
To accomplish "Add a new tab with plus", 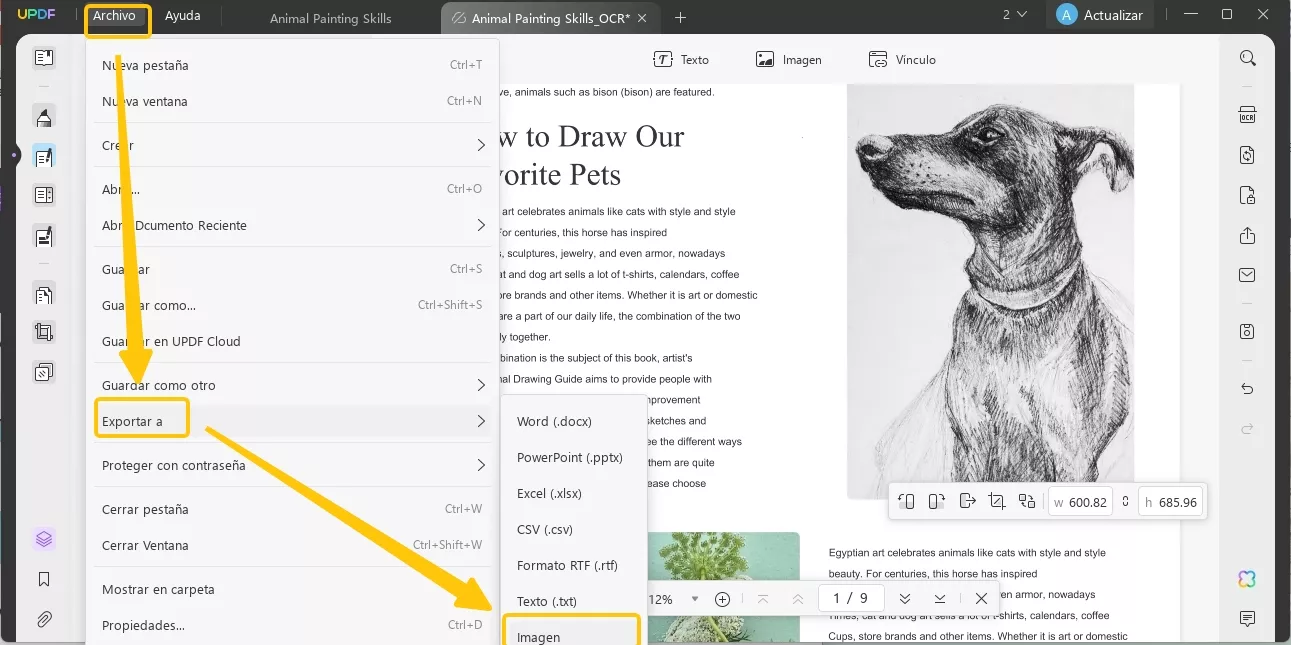I will [680, 17].
